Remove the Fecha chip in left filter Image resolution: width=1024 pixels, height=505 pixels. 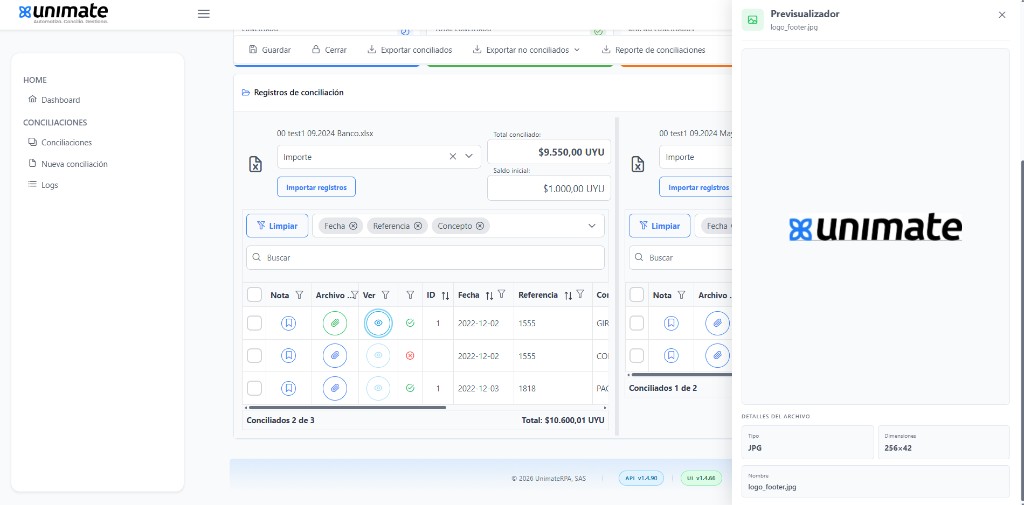point(353,226)
